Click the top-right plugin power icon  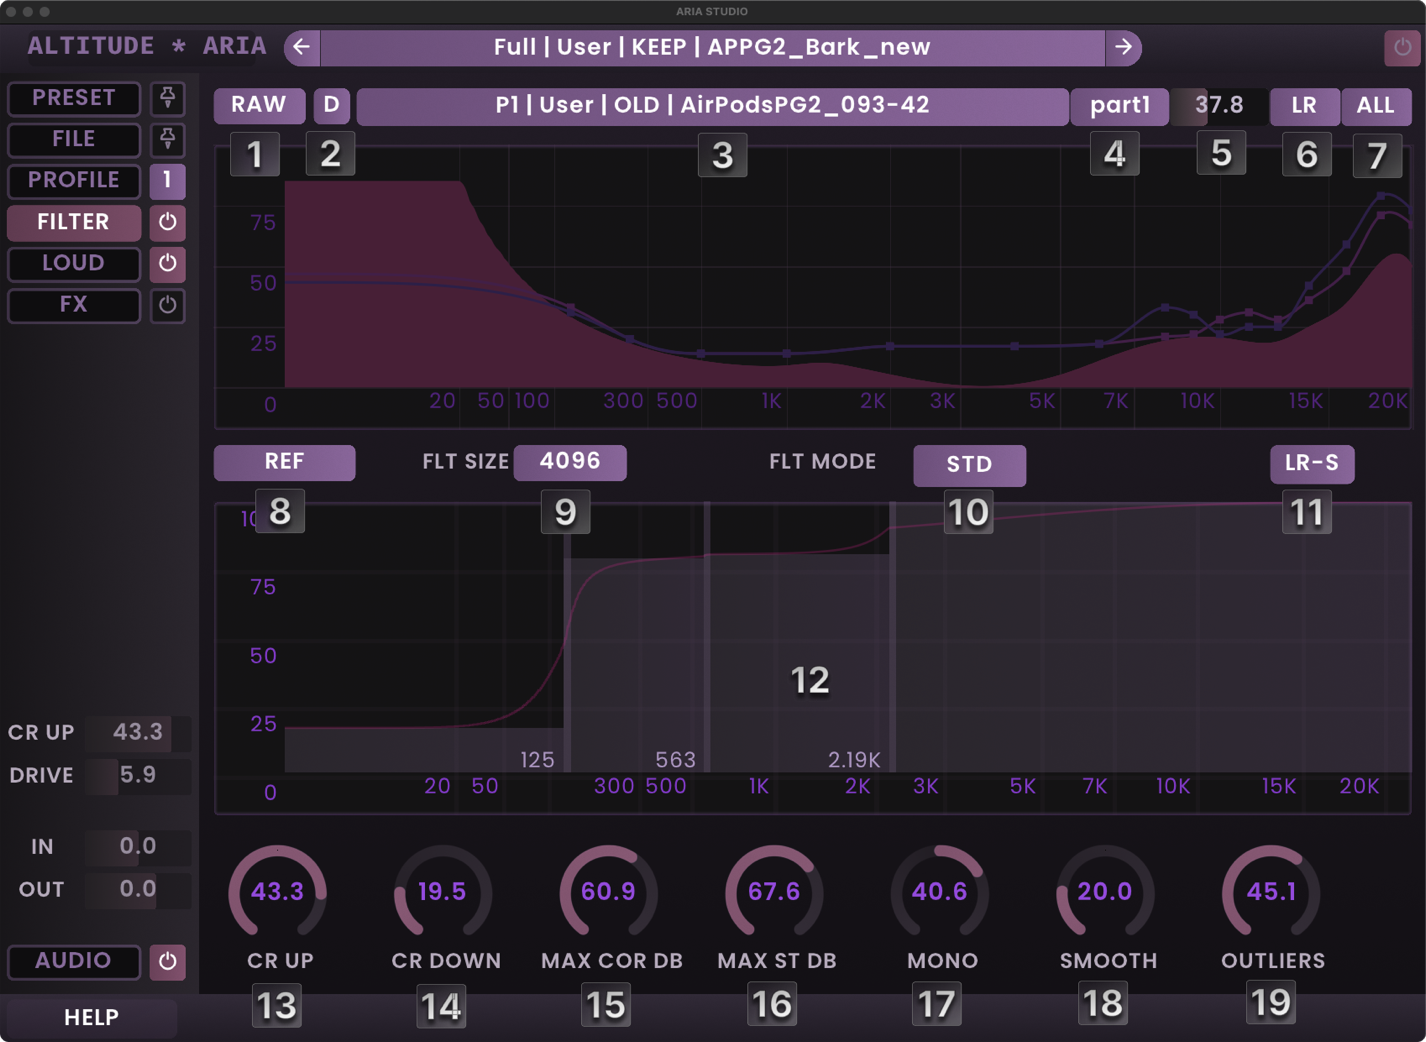click(x=1402, y=47)
